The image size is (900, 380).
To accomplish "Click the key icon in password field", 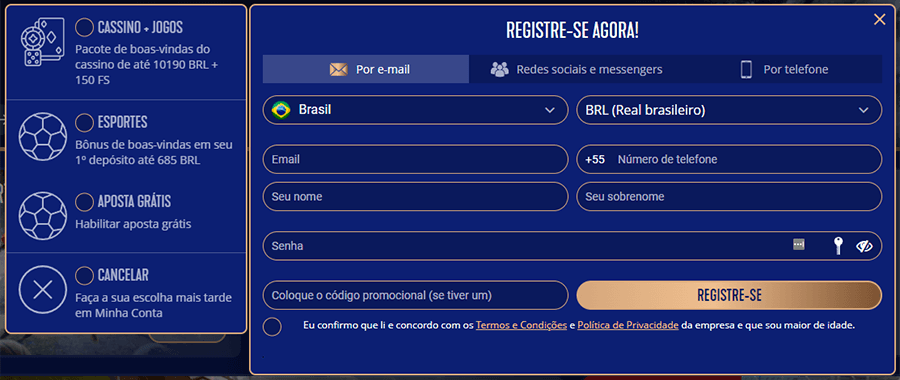I will pos(839,246).
